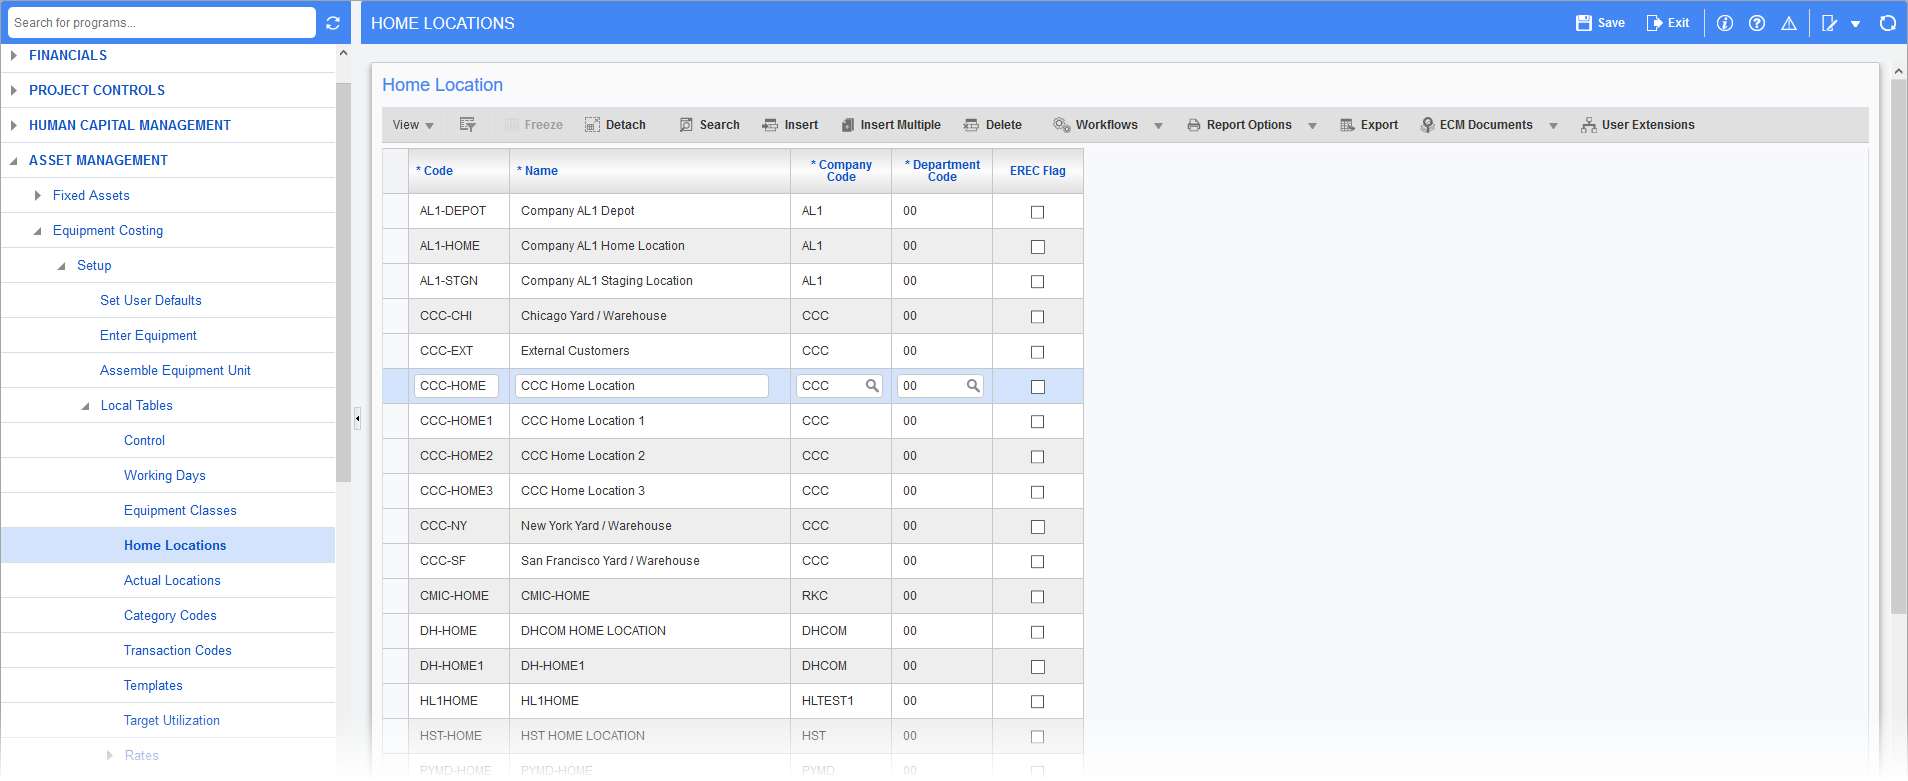The width and height of the screenshot is (1908, 781).
Task: Open Working Days table
Action: (x=165, y=475)
